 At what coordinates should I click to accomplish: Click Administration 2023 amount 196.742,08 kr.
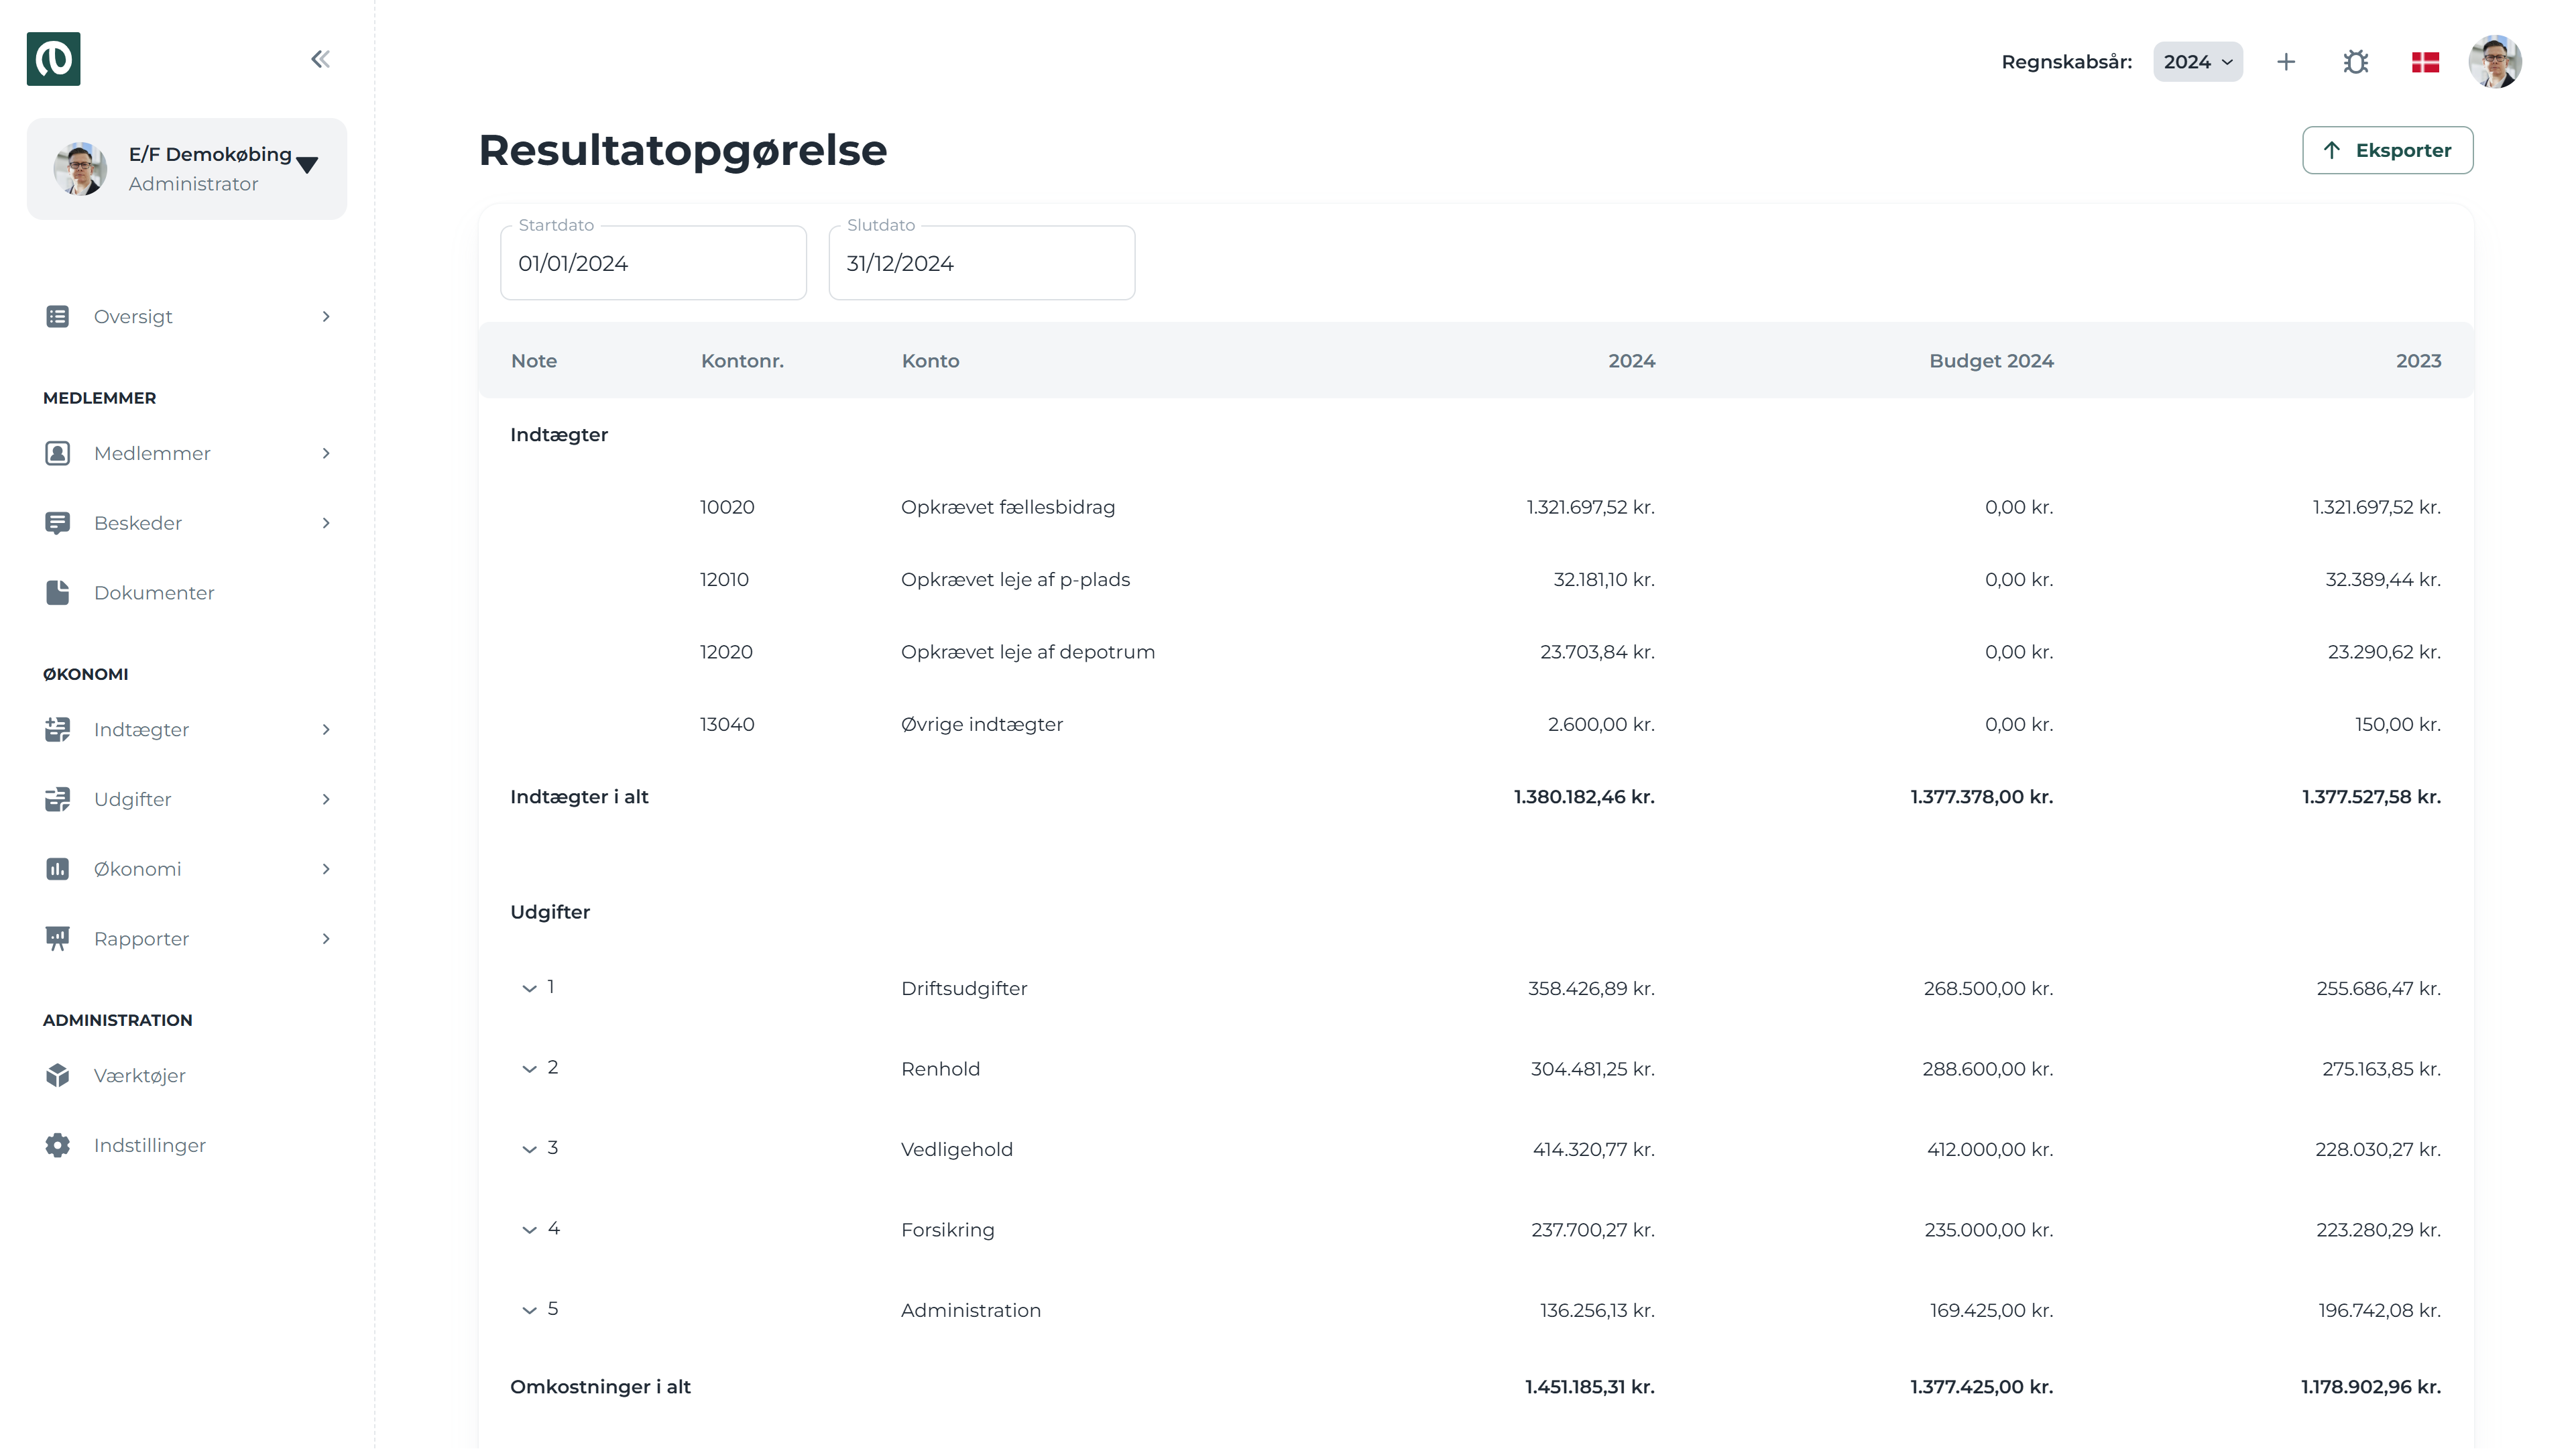click(x=2379, y=1310)
